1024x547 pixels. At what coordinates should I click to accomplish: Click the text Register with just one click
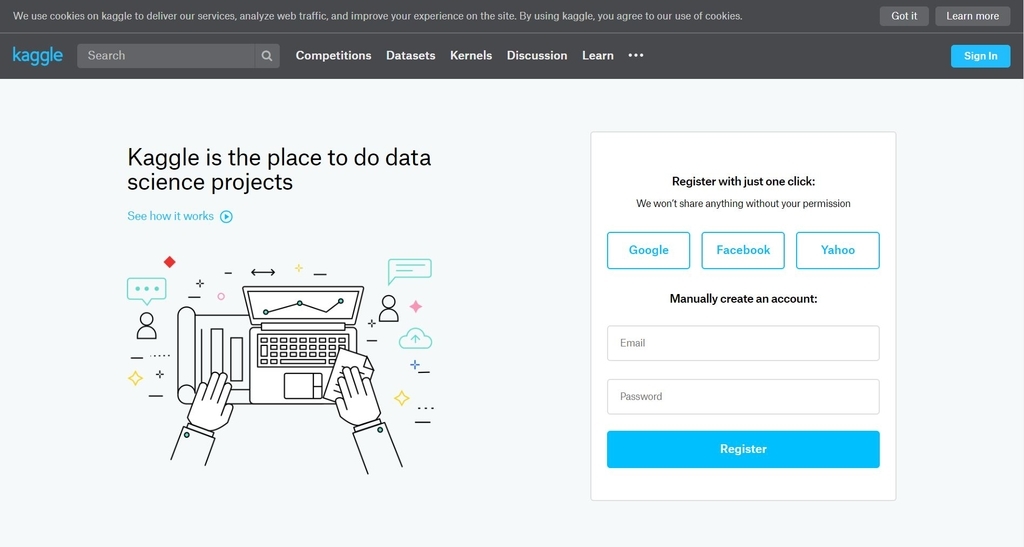pyautogui.click(x=743, y=181)
